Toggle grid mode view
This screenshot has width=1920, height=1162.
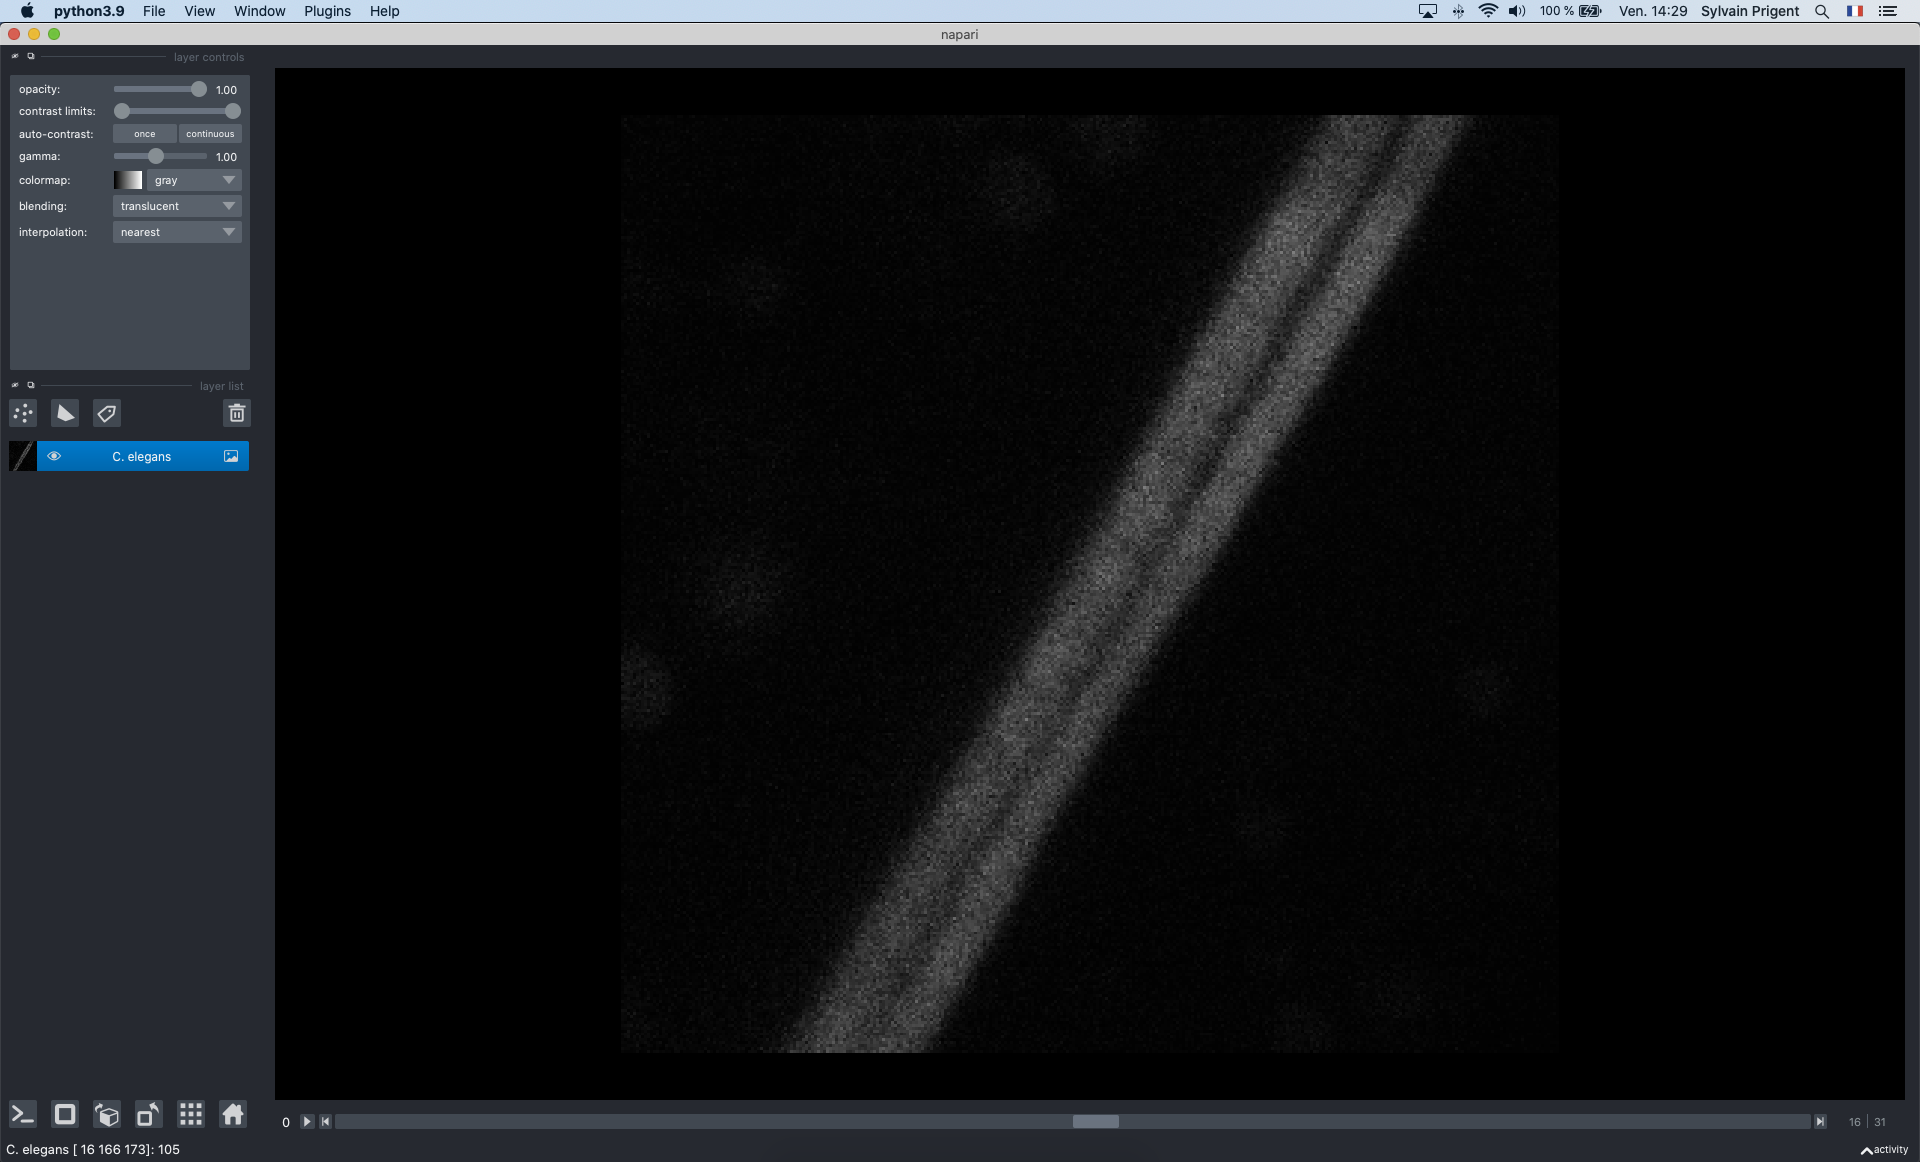(x=190, y=1114)
